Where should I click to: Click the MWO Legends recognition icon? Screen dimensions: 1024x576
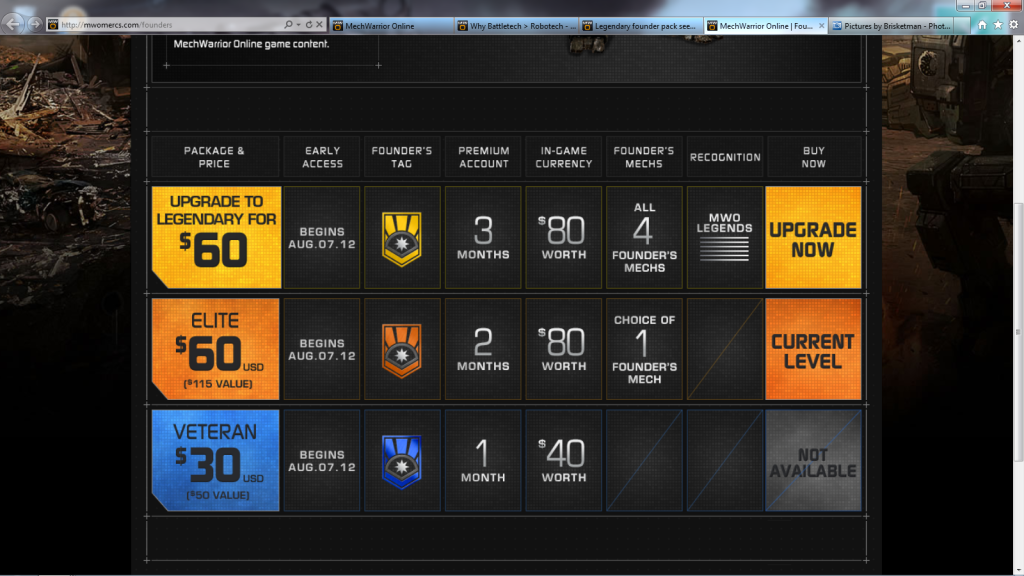coord(724,238)
